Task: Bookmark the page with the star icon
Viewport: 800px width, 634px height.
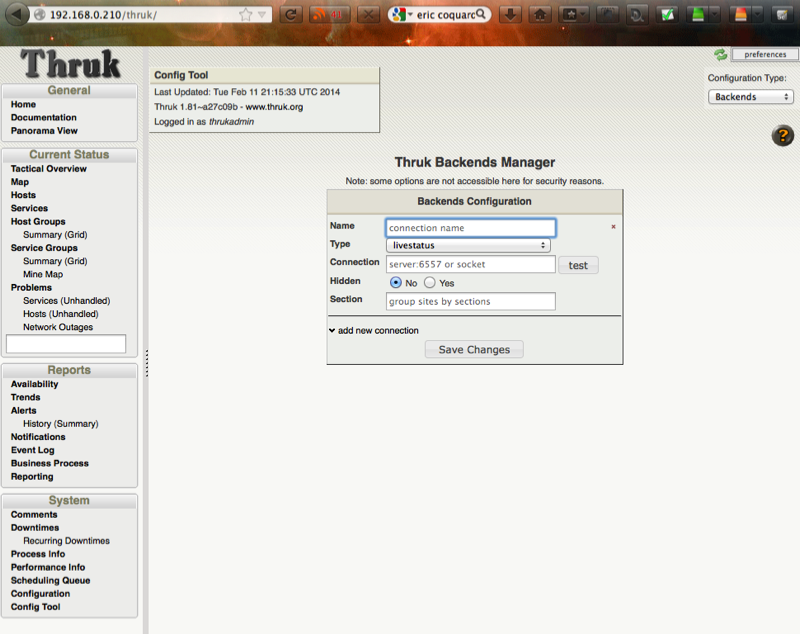Action: point(246,15)
